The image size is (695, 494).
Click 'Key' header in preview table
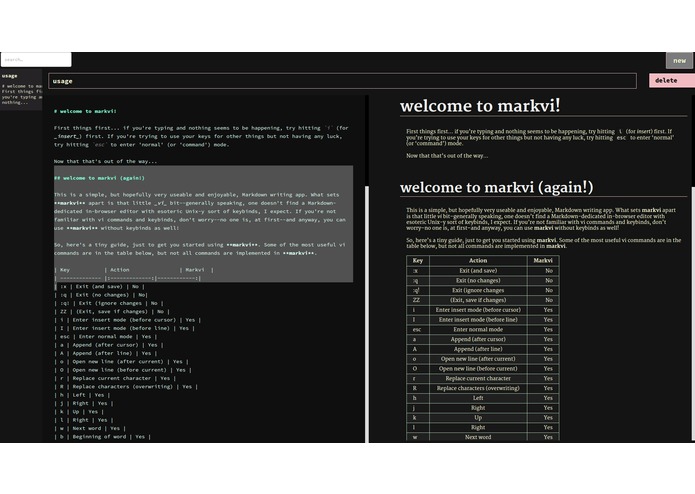(x=418, y=261)
